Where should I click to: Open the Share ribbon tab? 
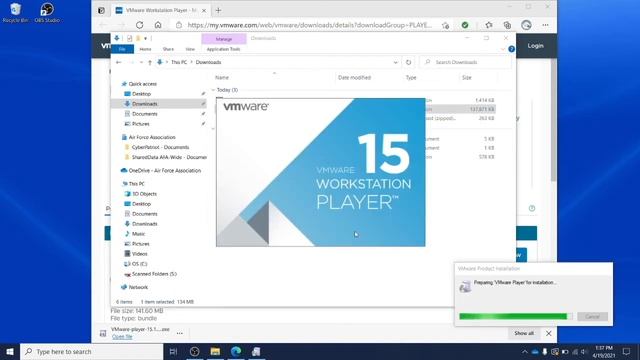click(168, 49)
